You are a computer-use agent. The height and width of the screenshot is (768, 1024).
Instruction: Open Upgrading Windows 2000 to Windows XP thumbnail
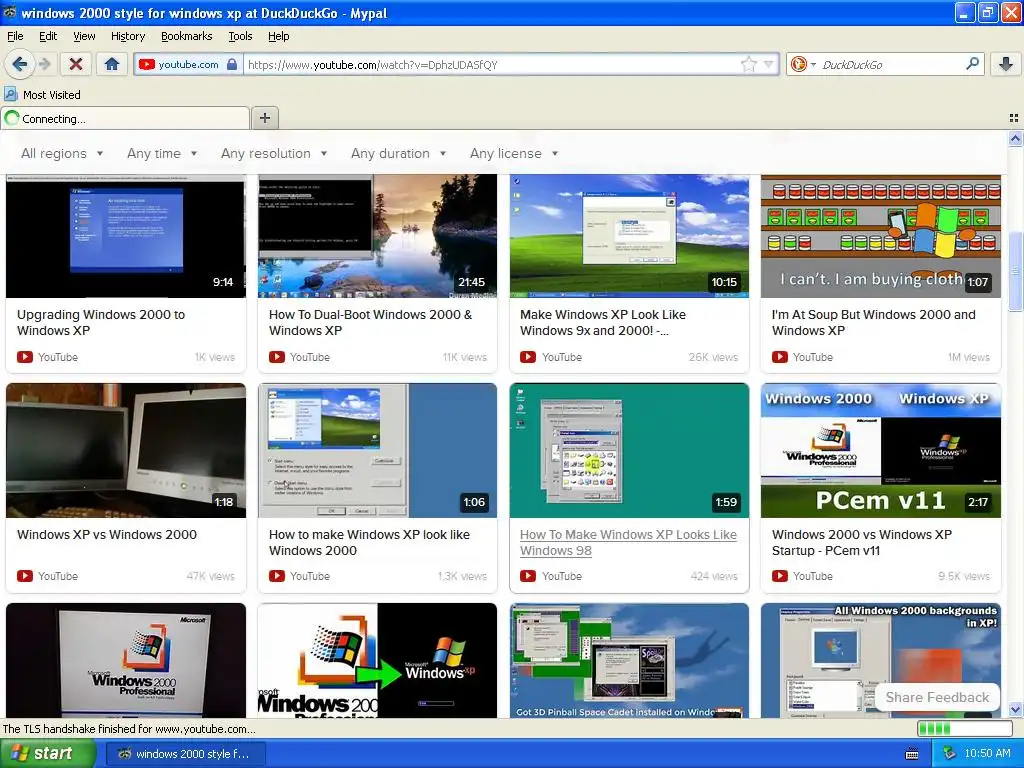126,236
